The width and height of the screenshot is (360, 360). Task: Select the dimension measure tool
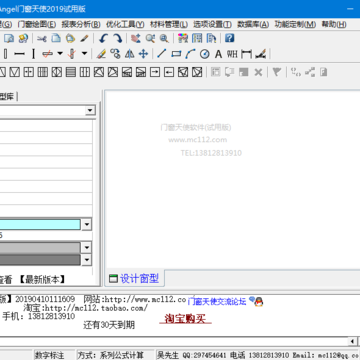pyautogui.click(x=246, y=54)
